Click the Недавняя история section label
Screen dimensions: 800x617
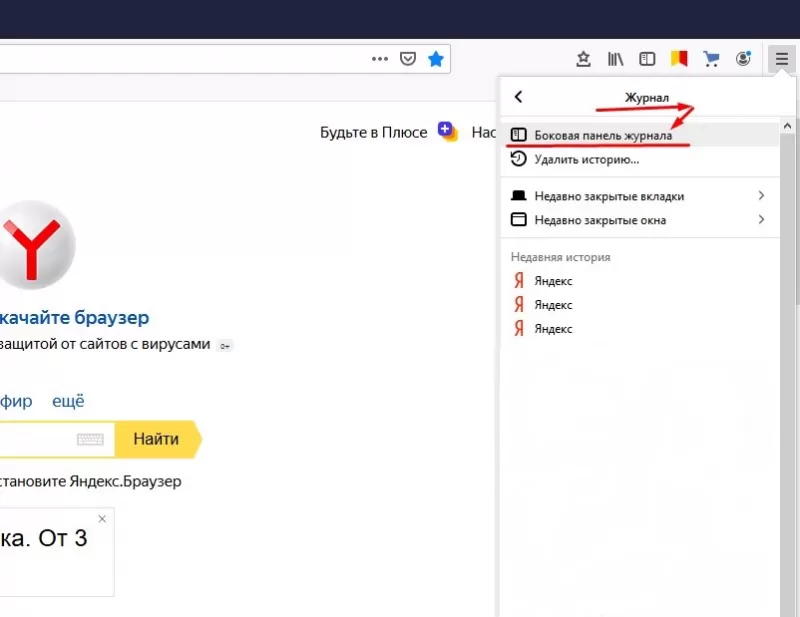560,257
